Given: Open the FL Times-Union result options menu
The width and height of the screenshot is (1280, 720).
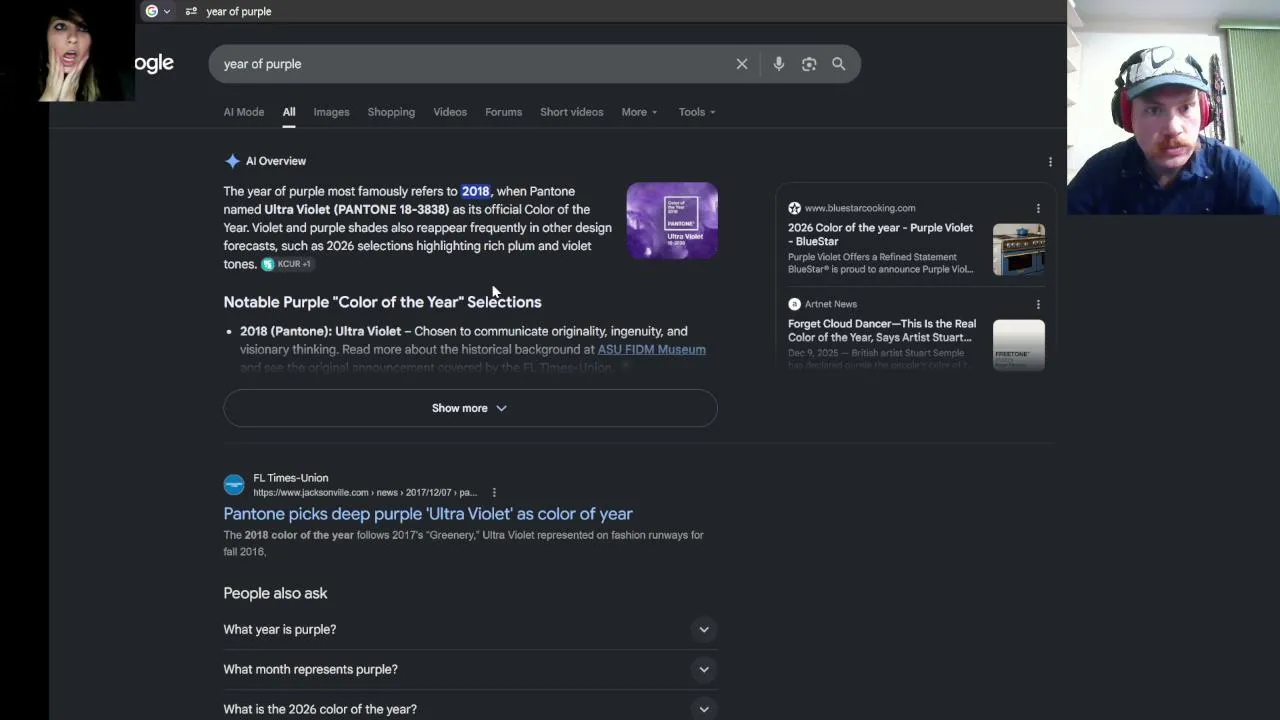Looking at the screenshot, I should coord(494,492).
